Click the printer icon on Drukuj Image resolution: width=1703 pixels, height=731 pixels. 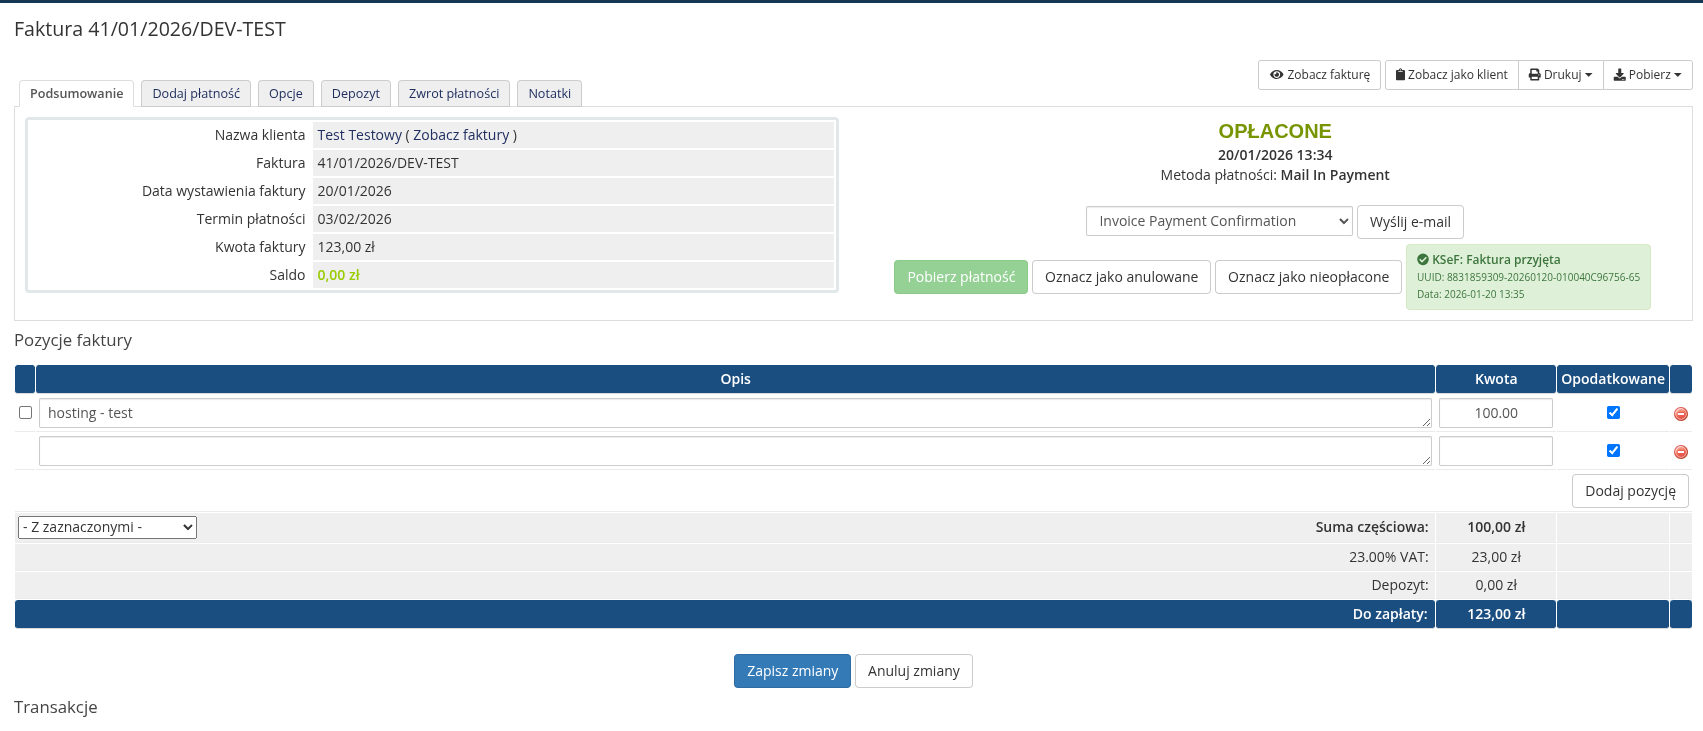pyautogui.click(x=1534, y=75)
